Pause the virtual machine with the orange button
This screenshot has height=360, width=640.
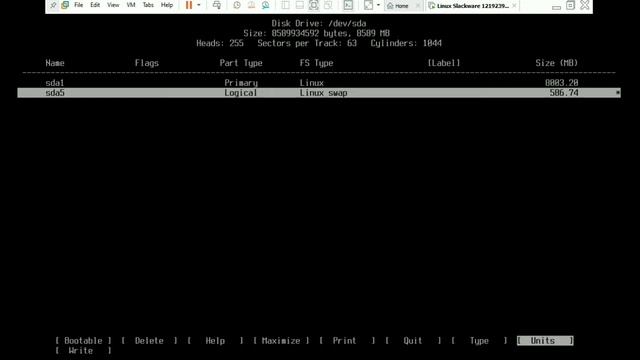(x=189, y=5)
